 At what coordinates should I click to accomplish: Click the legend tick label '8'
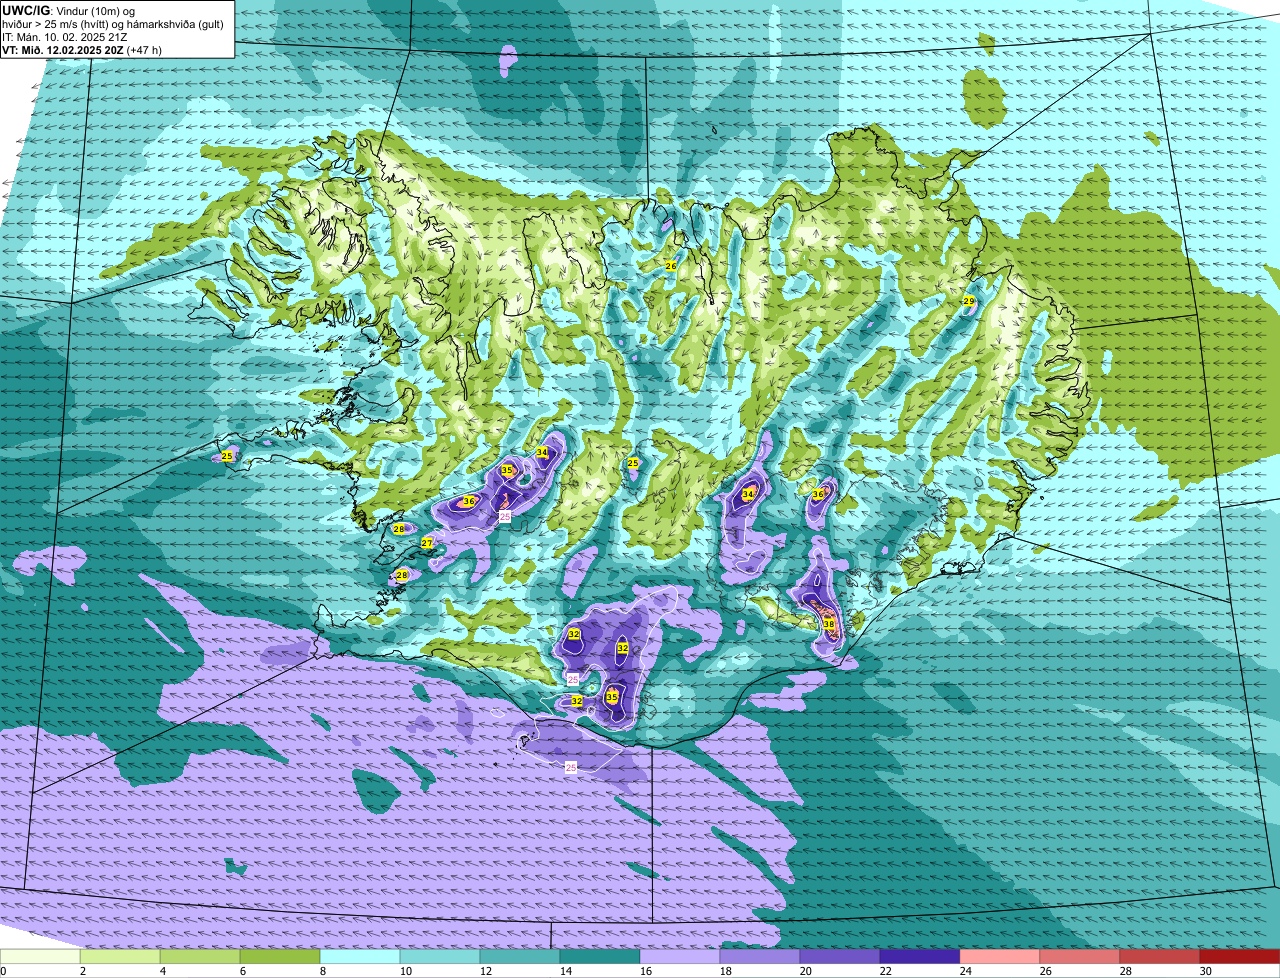click(324, 971)
